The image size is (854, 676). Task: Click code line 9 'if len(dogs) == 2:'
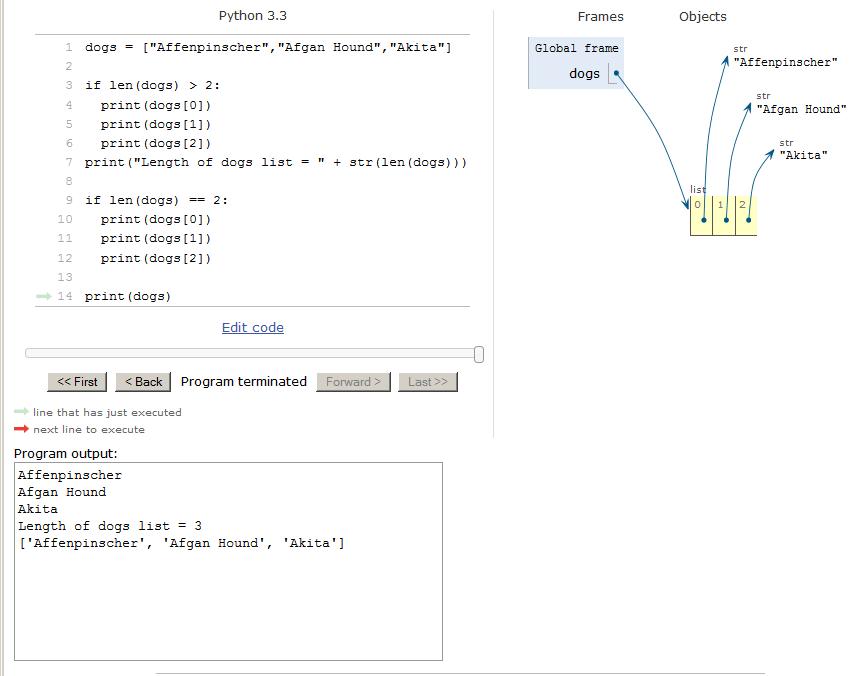click(x=156, y=200)
